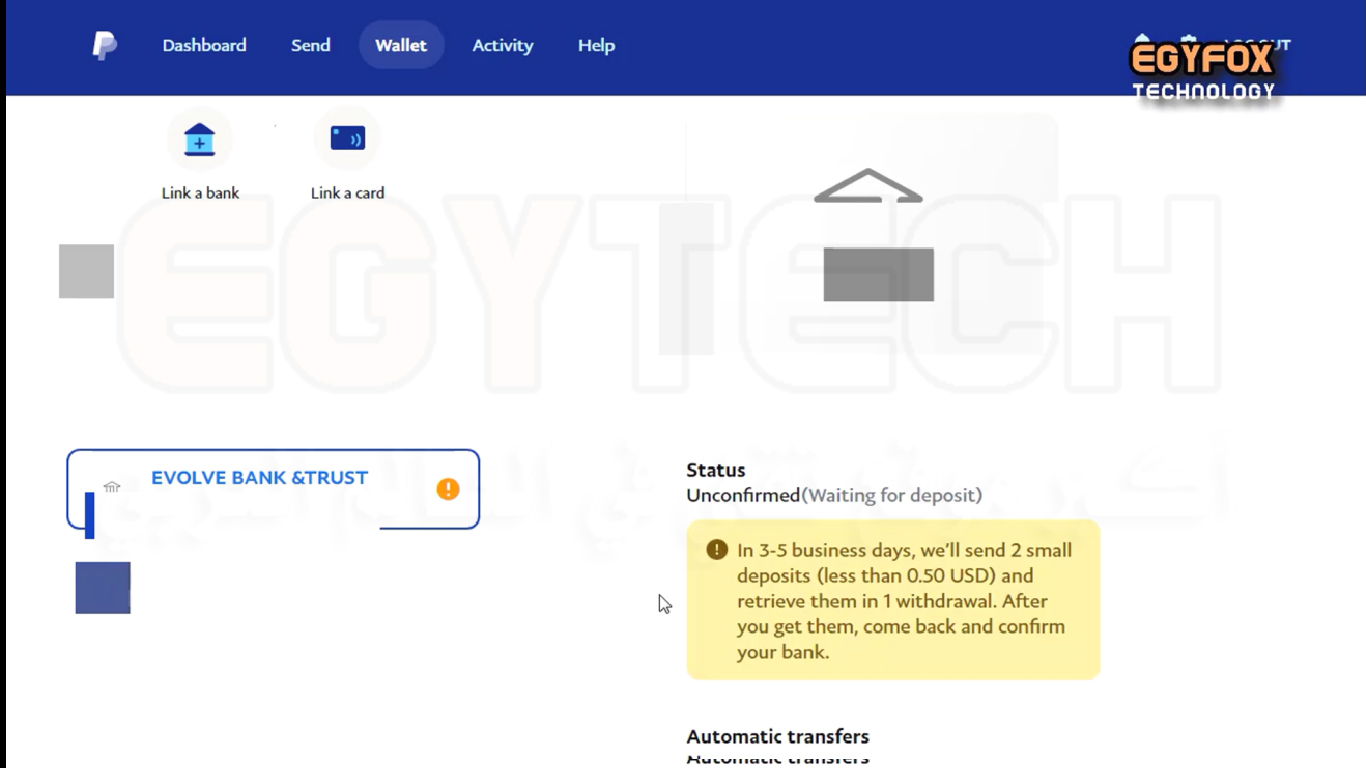Click the Link a card label
Screen dimensions: 1366x768
(x=347, y=193)
